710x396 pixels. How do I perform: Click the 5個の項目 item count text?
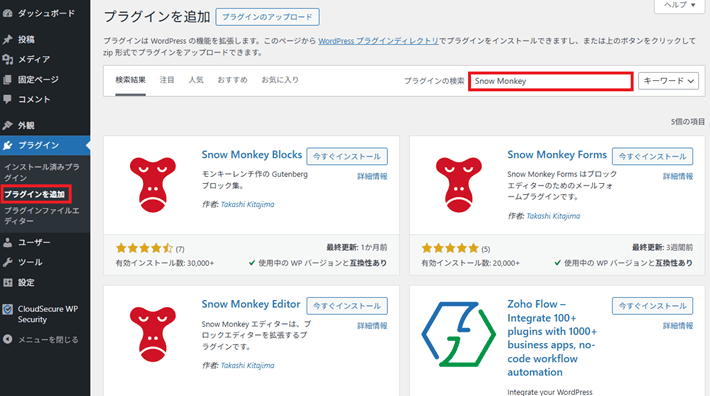click(688, 122)
